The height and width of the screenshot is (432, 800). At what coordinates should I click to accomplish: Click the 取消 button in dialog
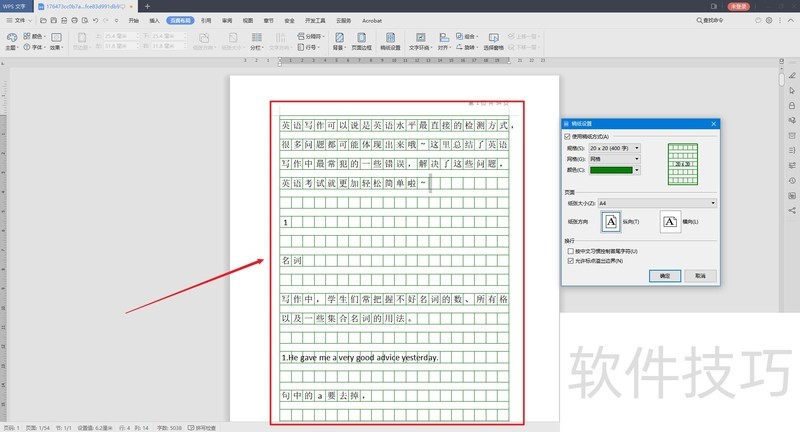[x=700, y=275]
